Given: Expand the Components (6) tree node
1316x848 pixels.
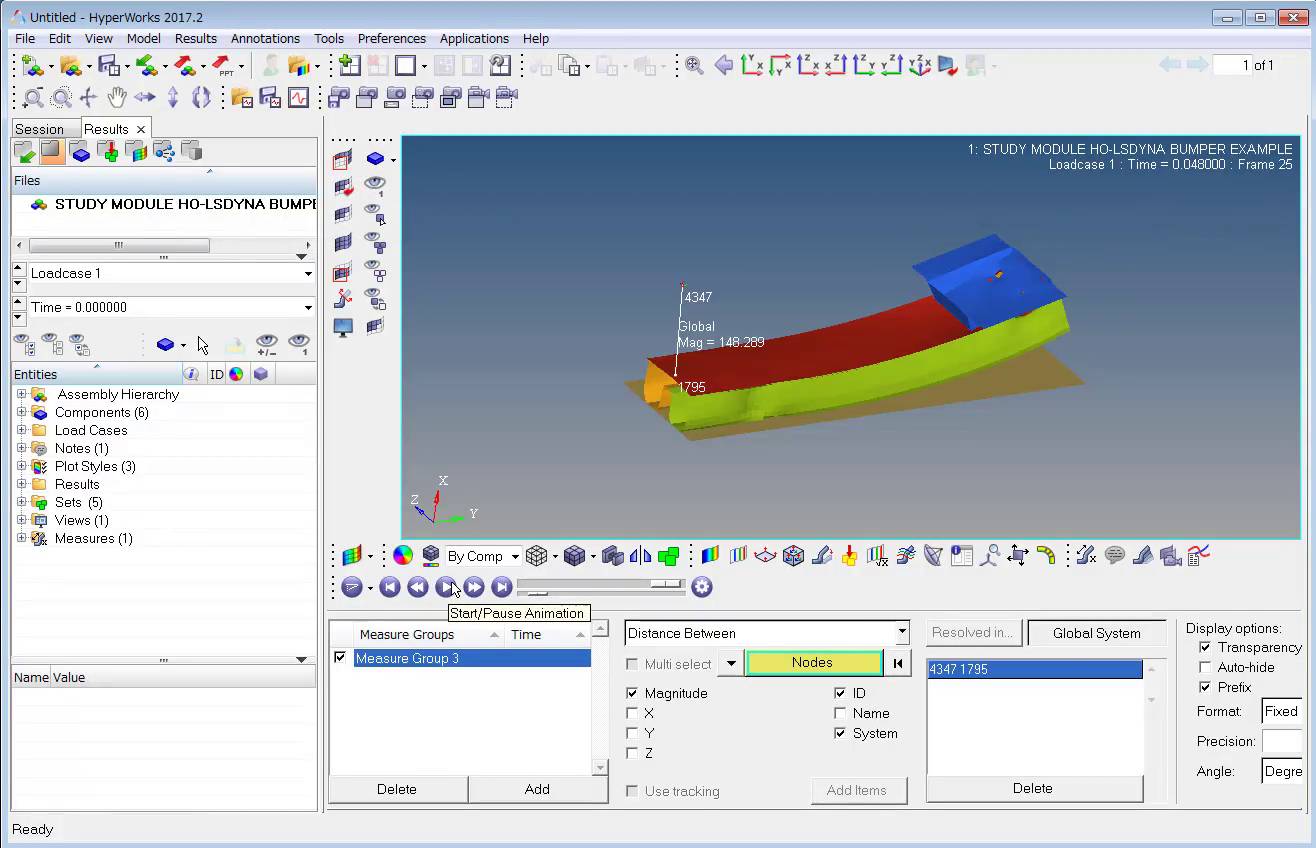Looking at the screenshot, I should pyautogui.click(x=21, y=412).
